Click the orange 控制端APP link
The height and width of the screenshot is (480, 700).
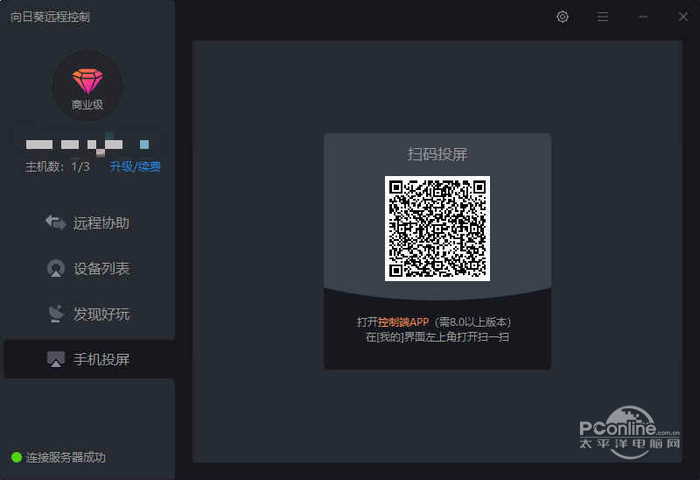403,322
